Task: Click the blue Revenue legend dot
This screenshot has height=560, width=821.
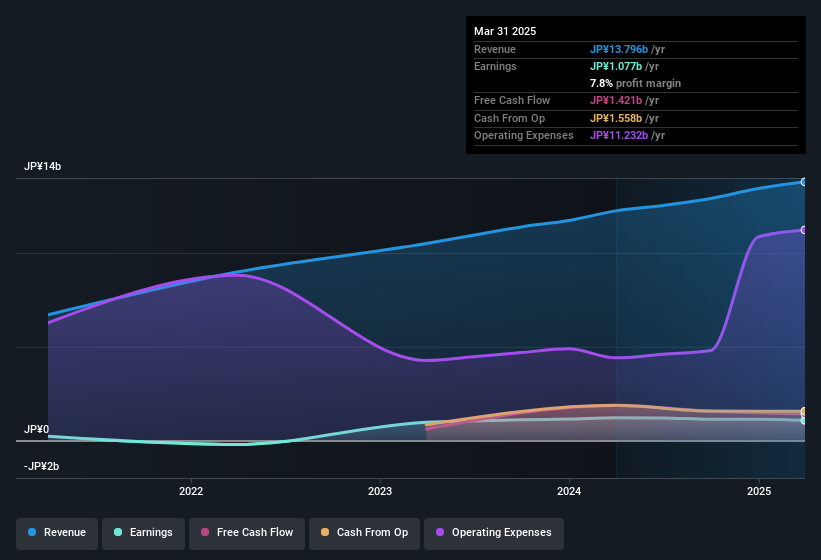Action: (32, 532)
